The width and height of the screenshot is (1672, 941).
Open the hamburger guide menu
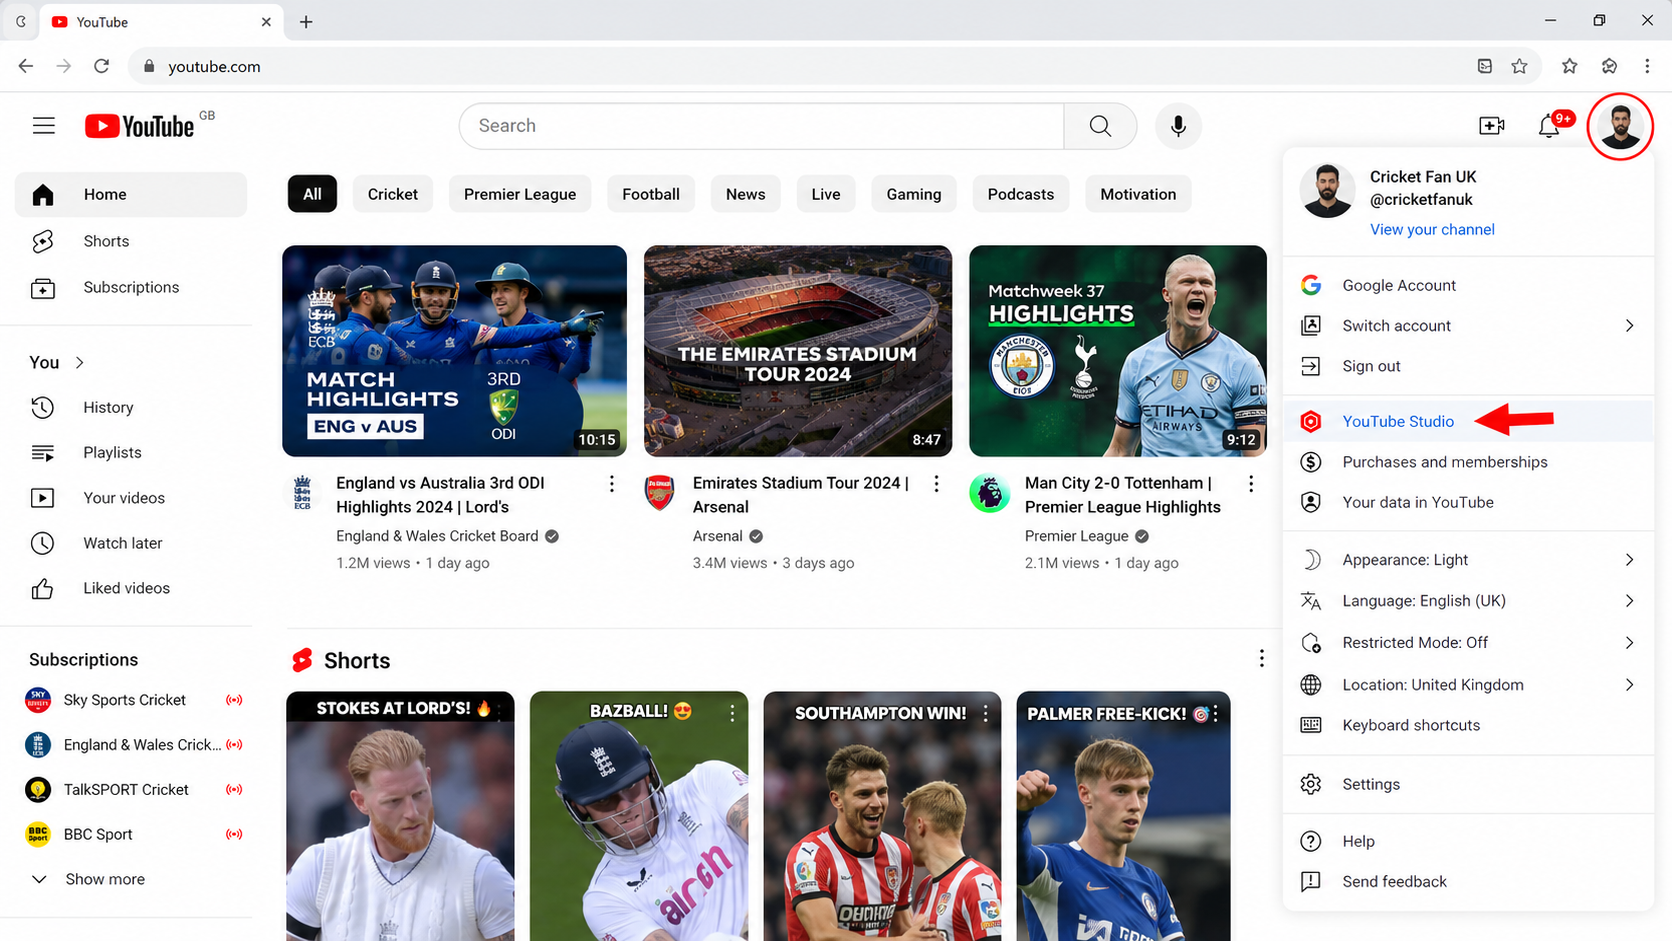(x=44, y=126)
